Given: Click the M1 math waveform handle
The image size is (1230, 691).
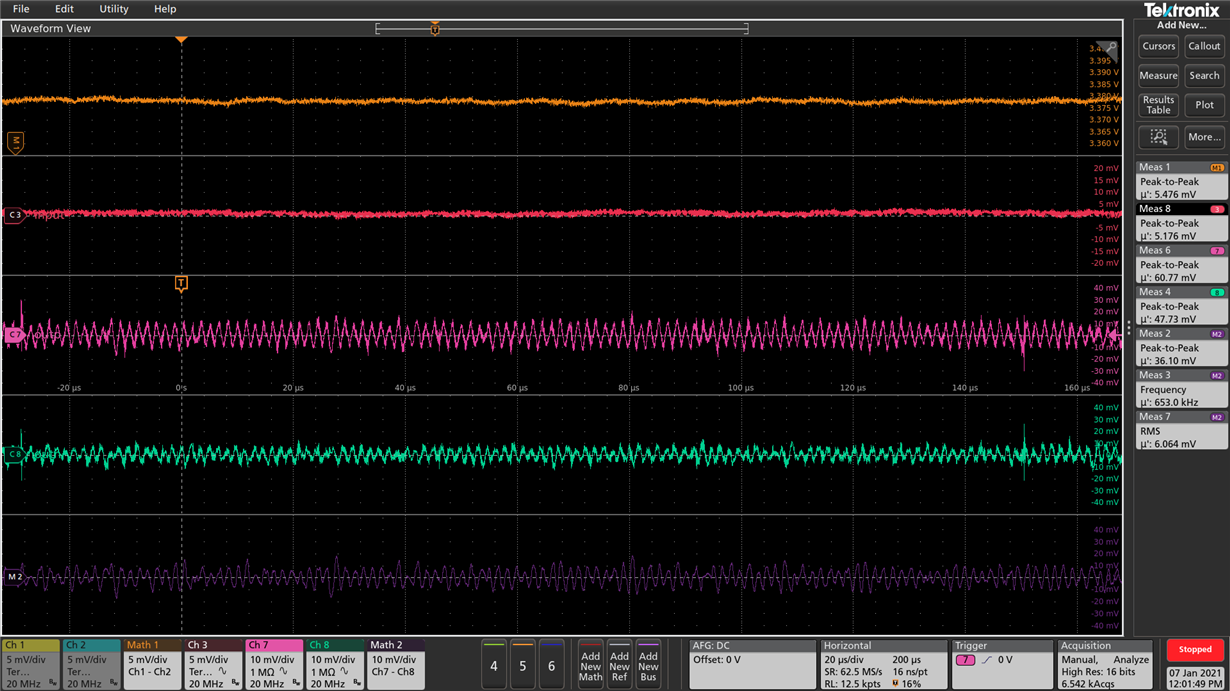Looking at the screenshot, I should click(15, 142).
